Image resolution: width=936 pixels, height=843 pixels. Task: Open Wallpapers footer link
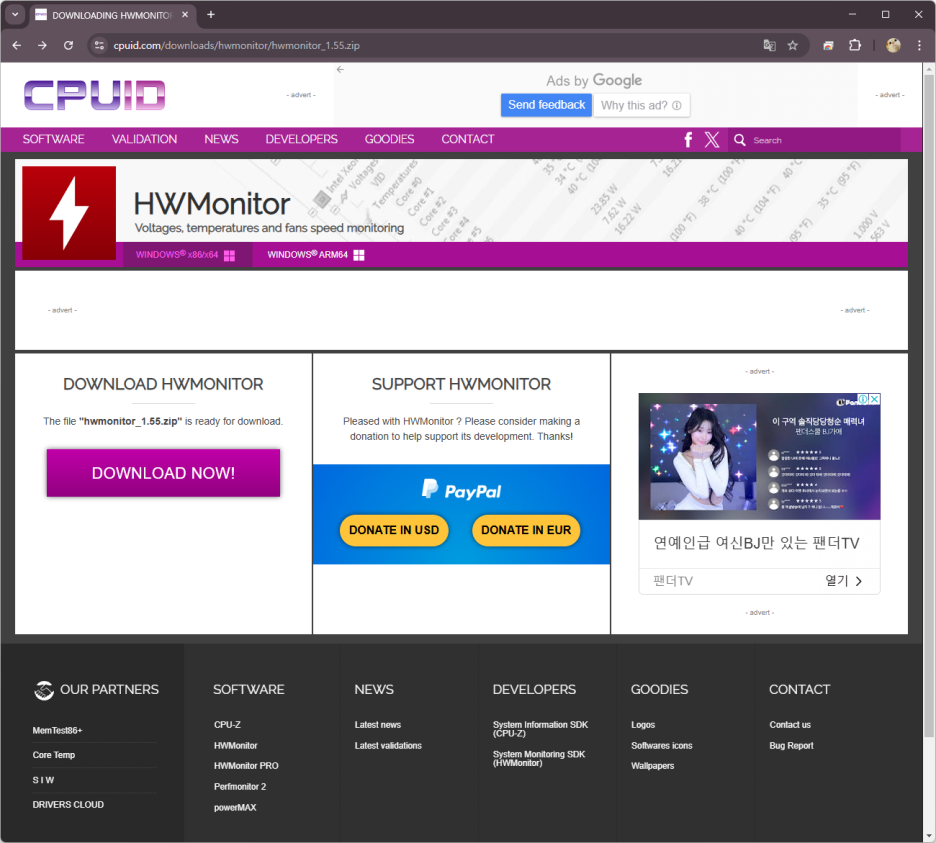652,765
